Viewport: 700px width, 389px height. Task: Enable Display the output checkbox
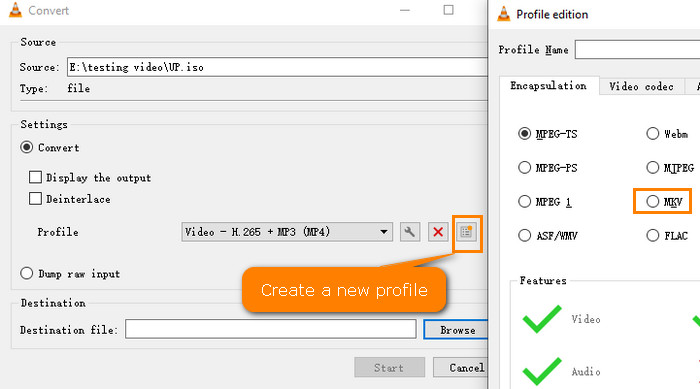pos(35,177)
